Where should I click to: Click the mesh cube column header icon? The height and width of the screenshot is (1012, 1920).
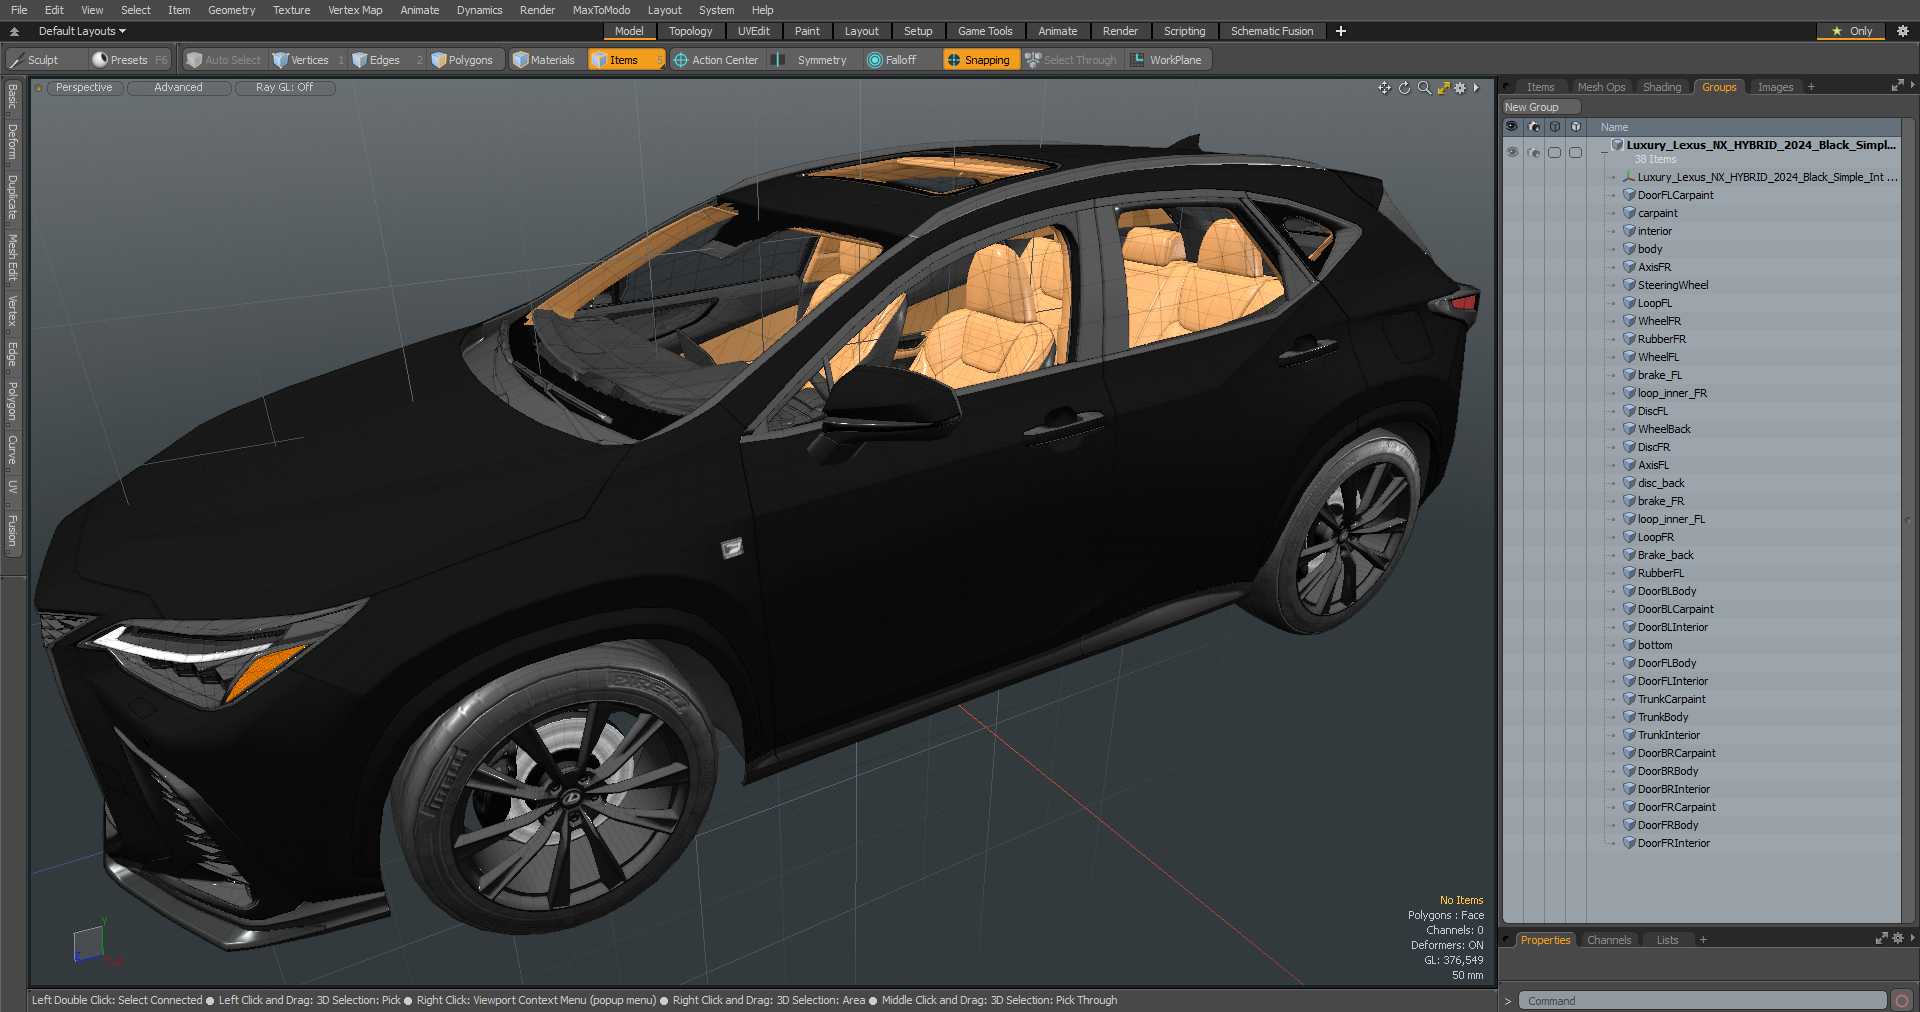tap(1576, 127)
